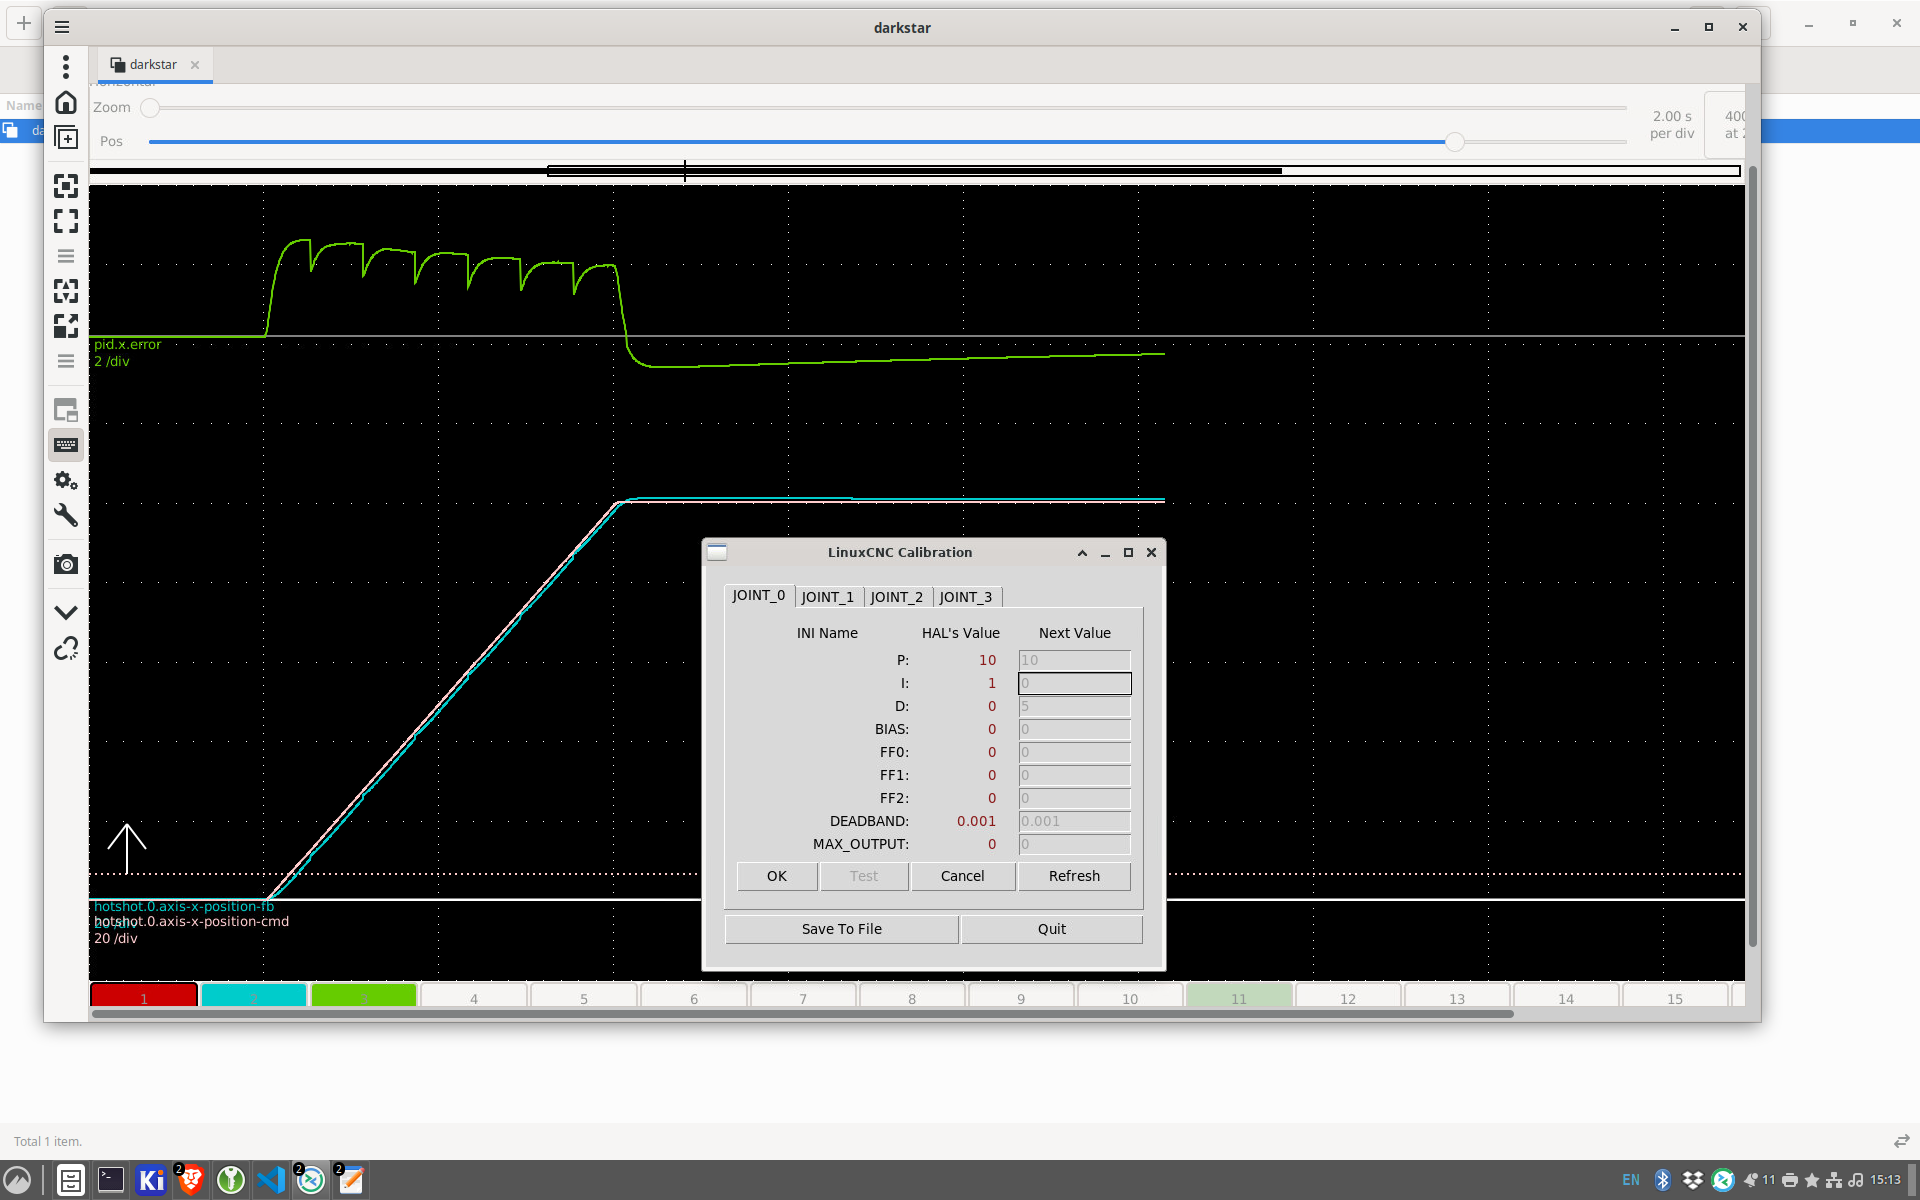
Task: Click the disconnect link icon
Action: click(66, 648)
